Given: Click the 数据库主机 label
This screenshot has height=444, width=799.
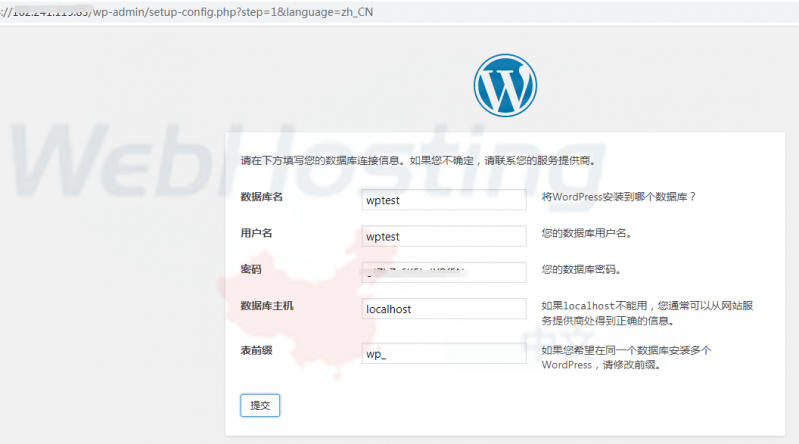Looking at the screenshot, I should pyautogui.click(x=266, y=306).
